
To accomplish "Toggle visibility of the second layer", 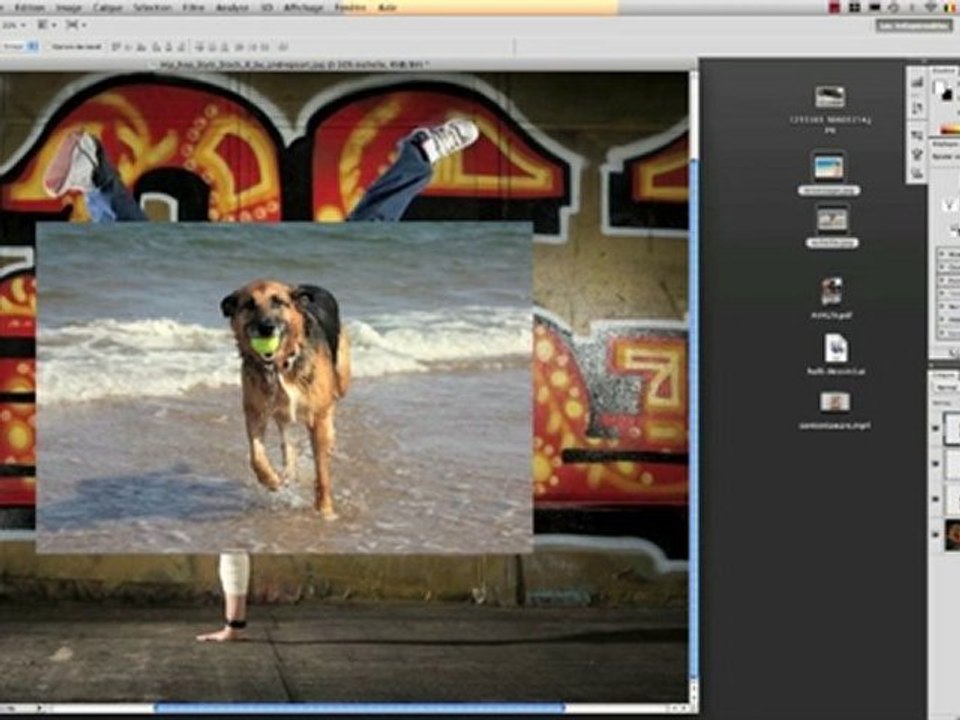I will pos(936,465).
